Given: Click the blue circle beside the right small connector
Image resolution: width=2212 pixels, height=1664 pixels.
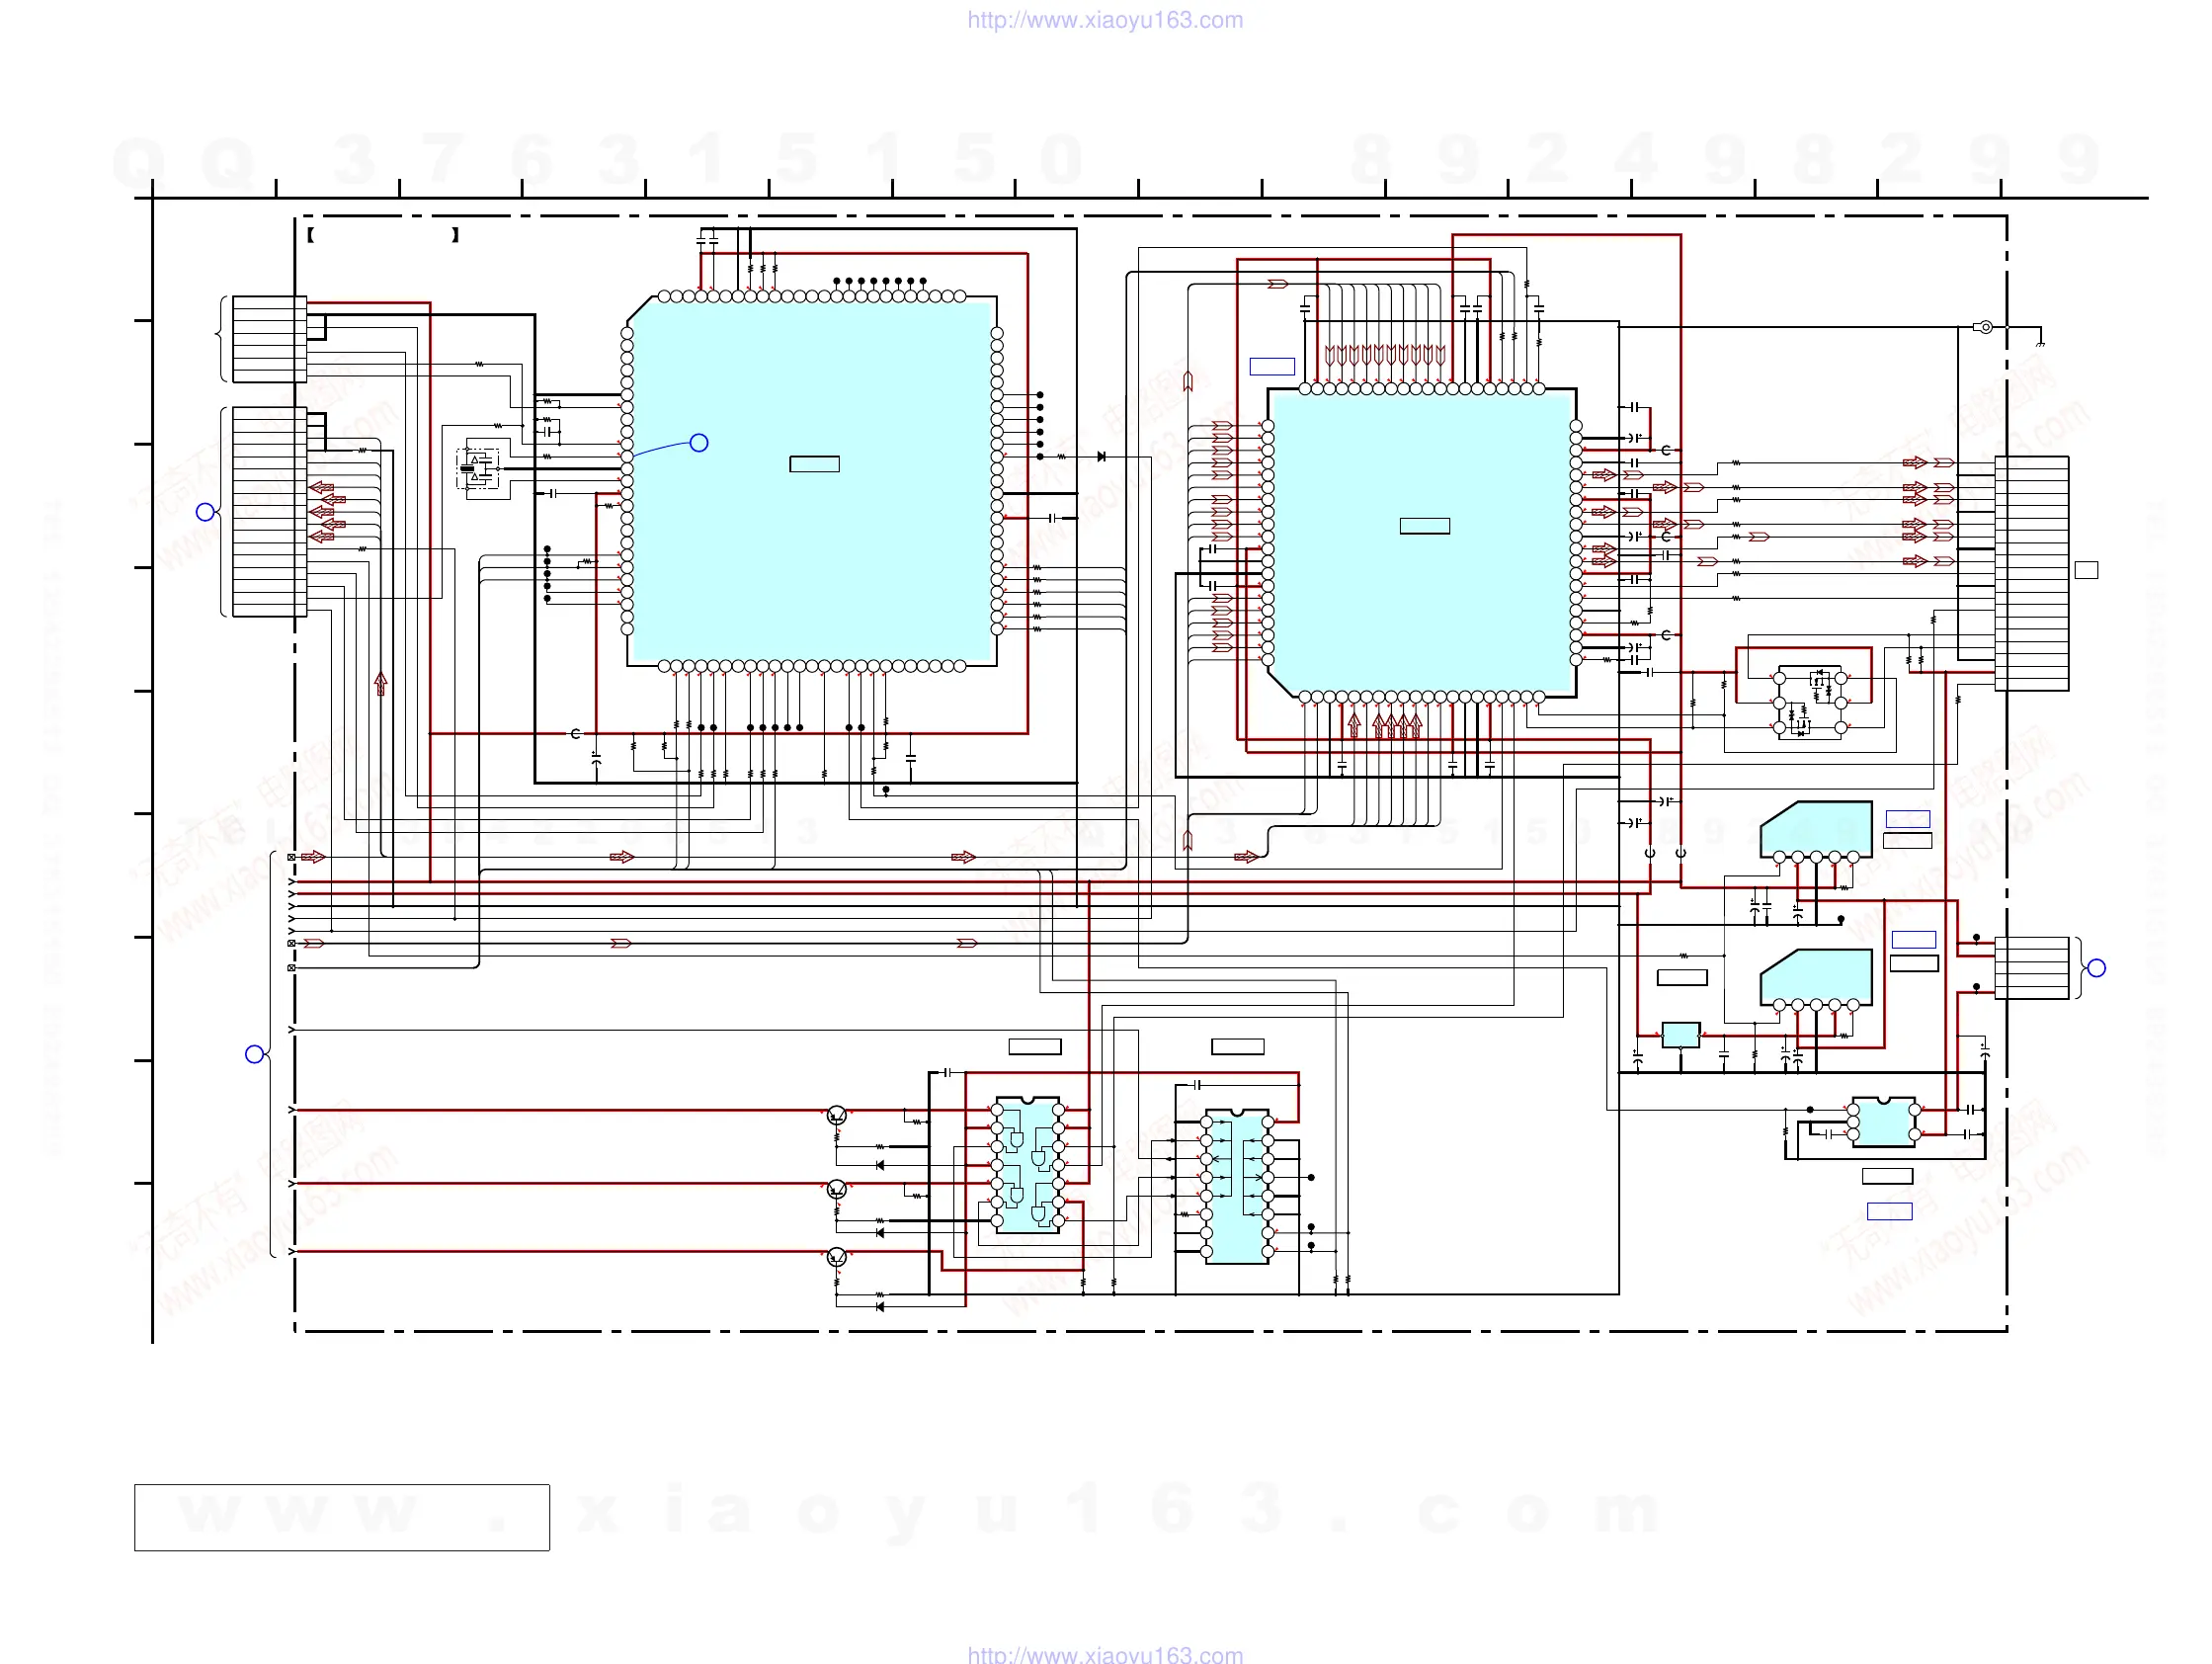Looking at the screenshot, I should coord(2097,968).
